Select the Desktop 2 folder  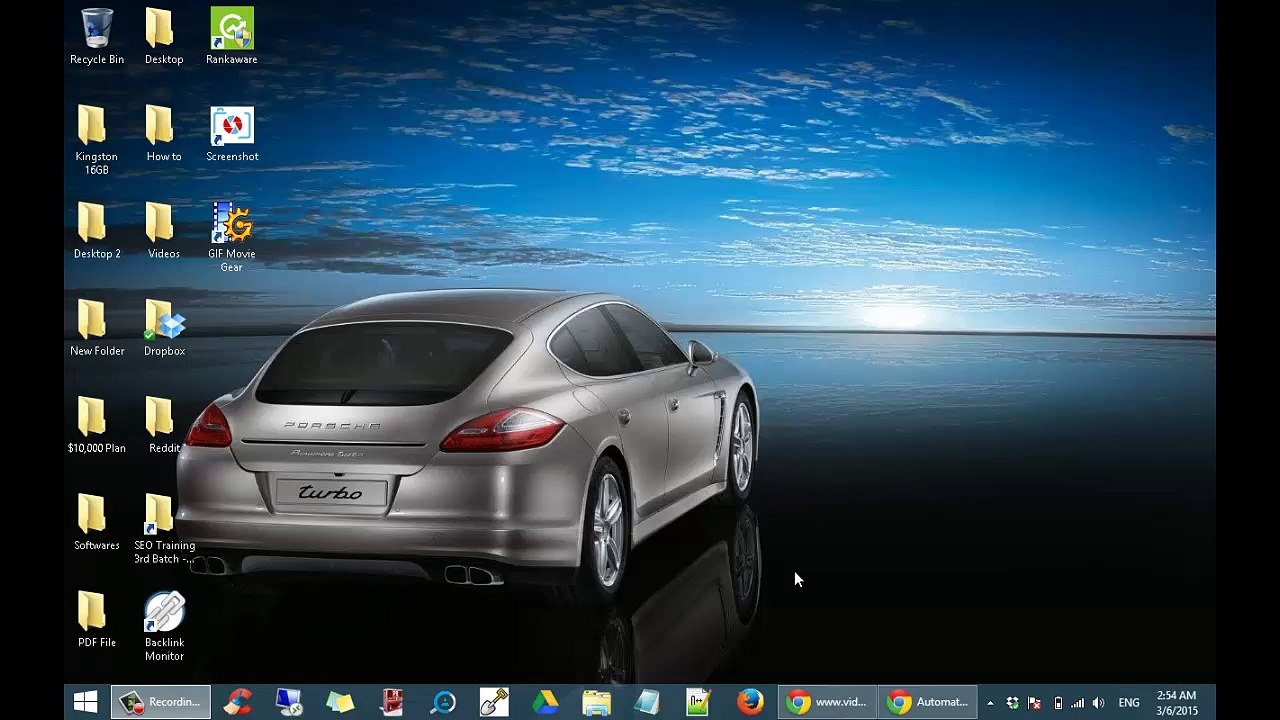[x=97, y=231]
